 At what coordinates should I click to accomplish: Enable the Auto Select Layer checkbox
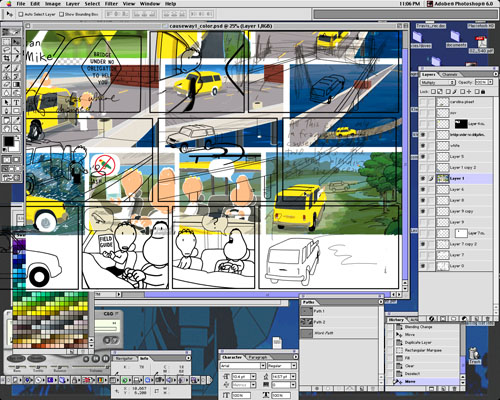[21, 14]
